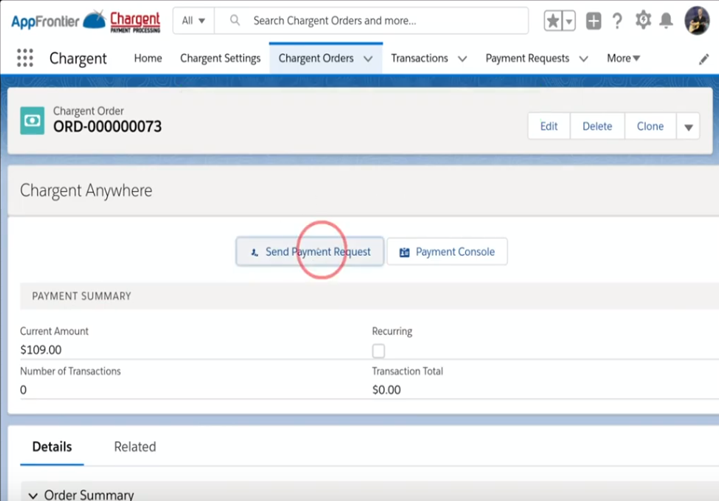Click the Payment Console calendar icon

pyautogui.click(x=404, y=252)
